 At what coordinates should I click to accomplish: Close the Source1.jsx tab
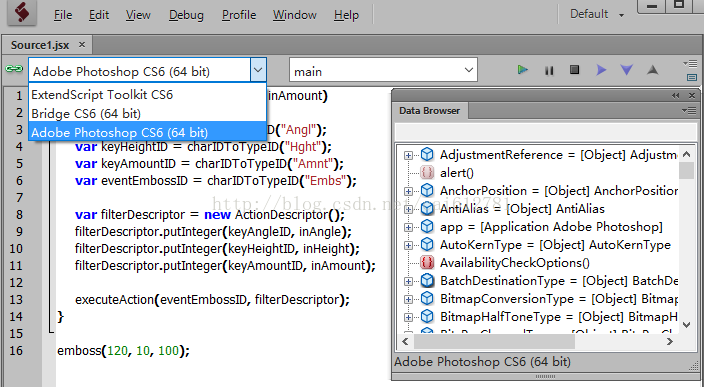(x=82, y=44)
